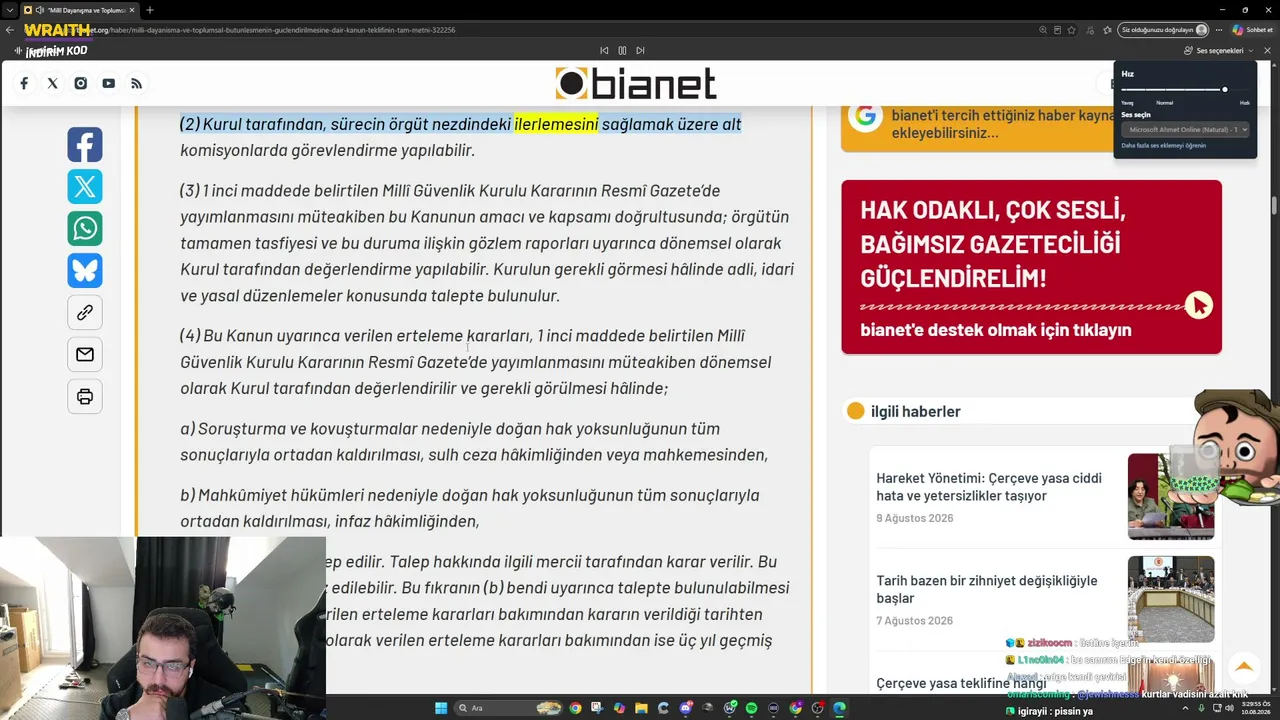
Task: Share article on Facebook via blue sidebar button
Action: pyautogui.click(x=85, y=145)
